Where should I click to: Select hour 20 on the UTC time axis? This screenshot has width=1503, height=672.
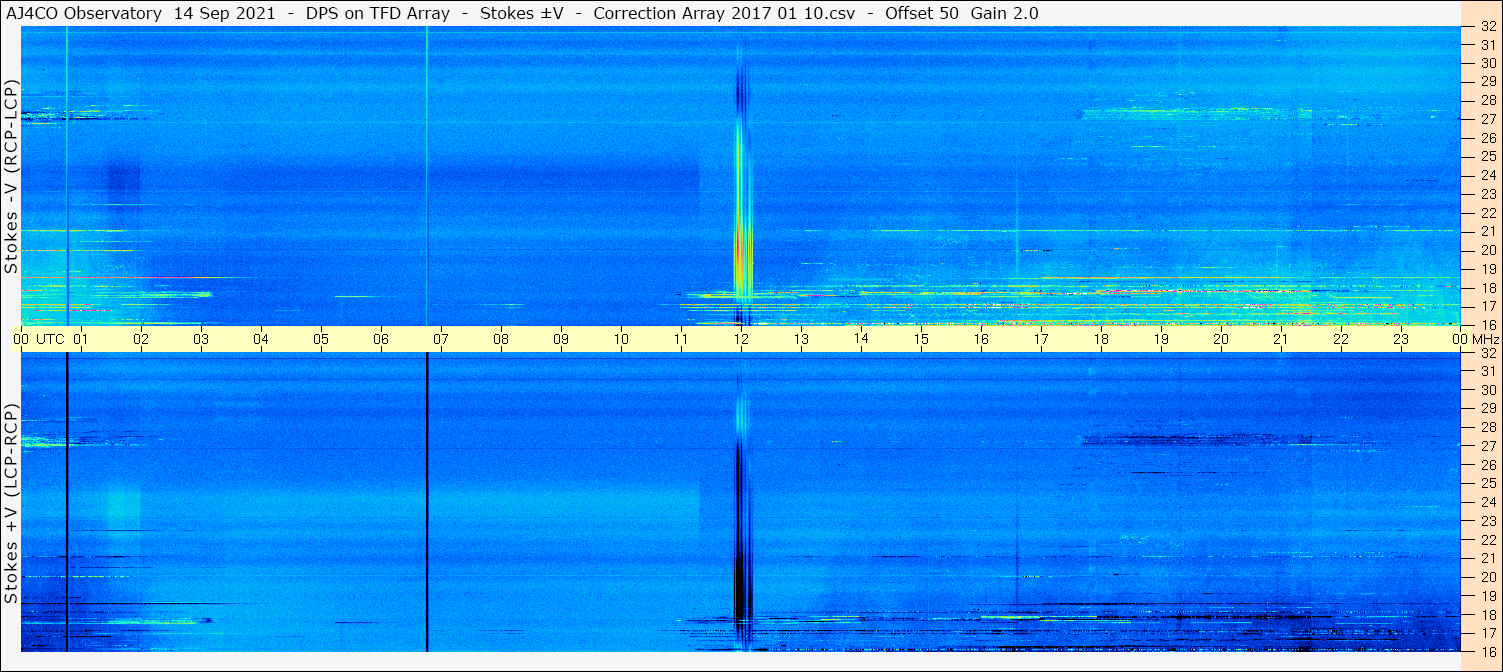coord(1221,339)
